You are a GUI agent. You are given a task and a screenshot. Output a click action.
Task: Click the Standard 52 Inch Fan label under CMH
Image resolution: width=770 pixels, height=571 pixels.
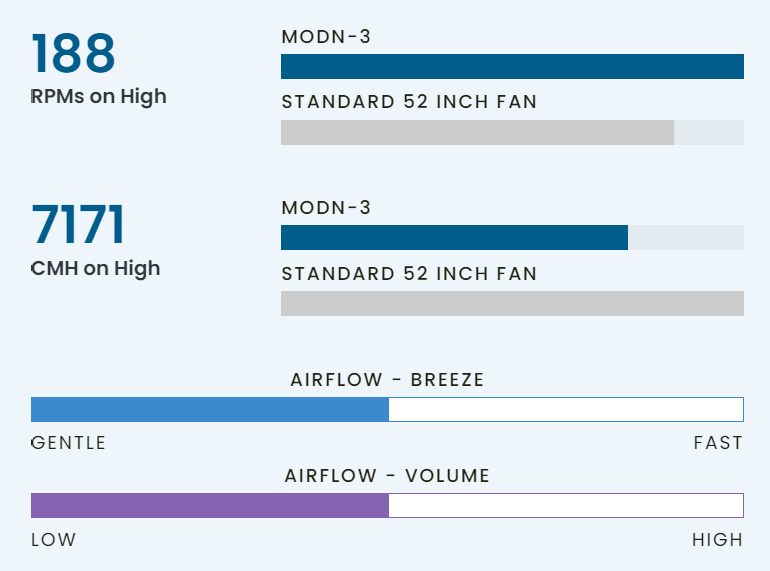pos(409,273)
